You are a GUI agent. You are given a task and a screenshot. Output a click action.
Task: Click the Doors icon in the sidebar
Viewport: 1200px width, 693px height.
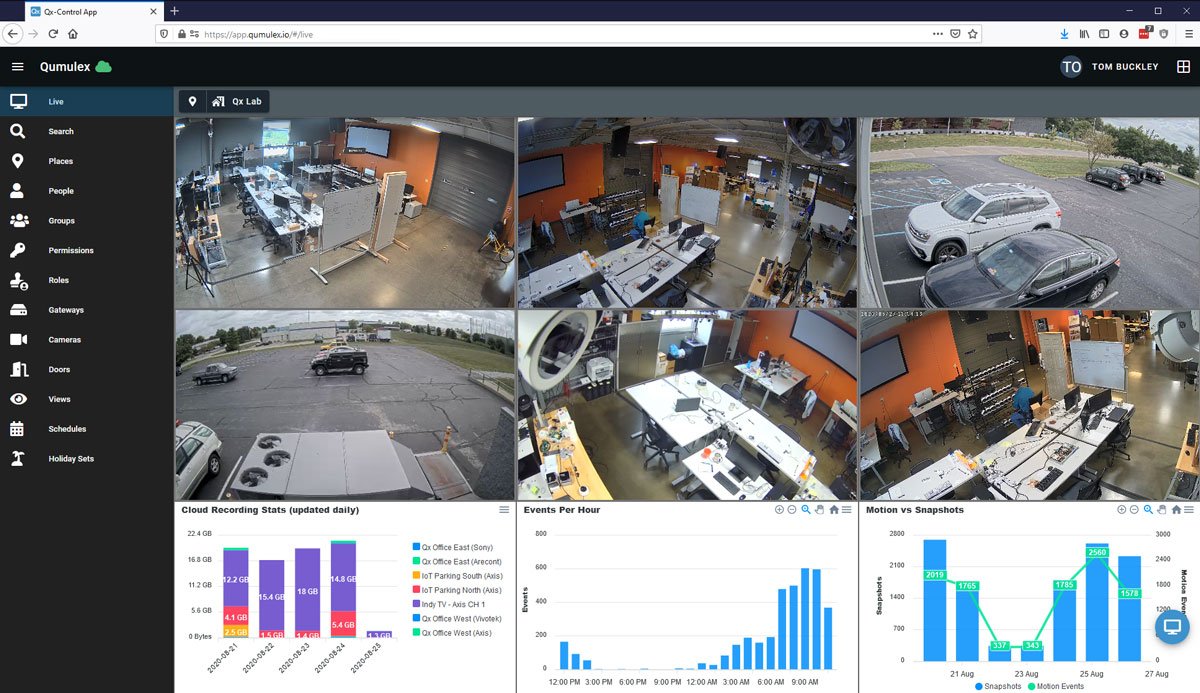[18, 369]
